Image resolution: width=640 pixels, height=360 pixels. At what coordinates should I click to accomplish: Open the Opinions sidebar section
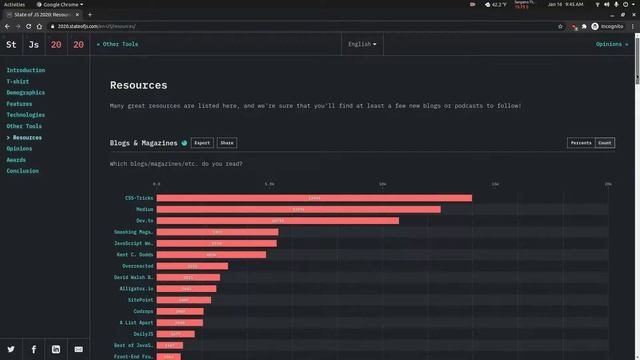click(19, 149)
